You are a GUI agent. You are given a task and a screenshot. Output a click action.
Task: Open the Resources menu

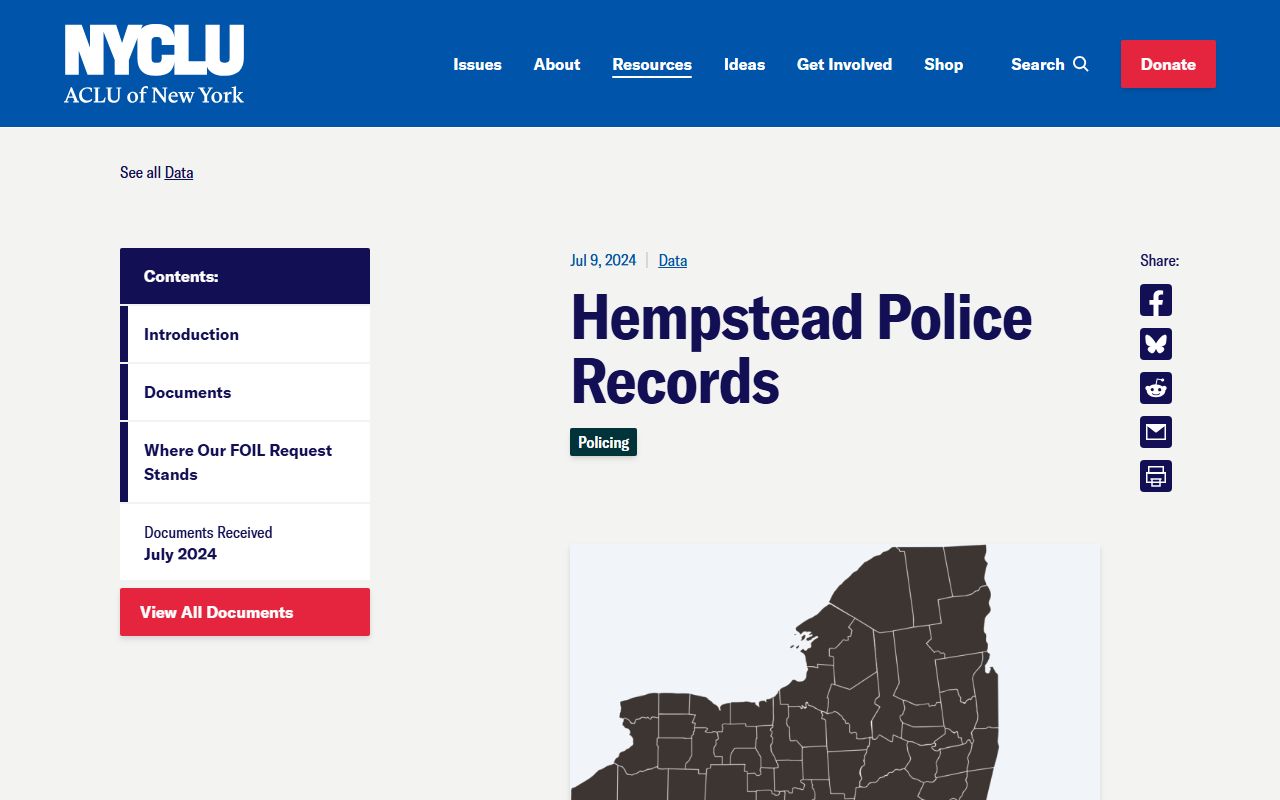click(652, 64)
